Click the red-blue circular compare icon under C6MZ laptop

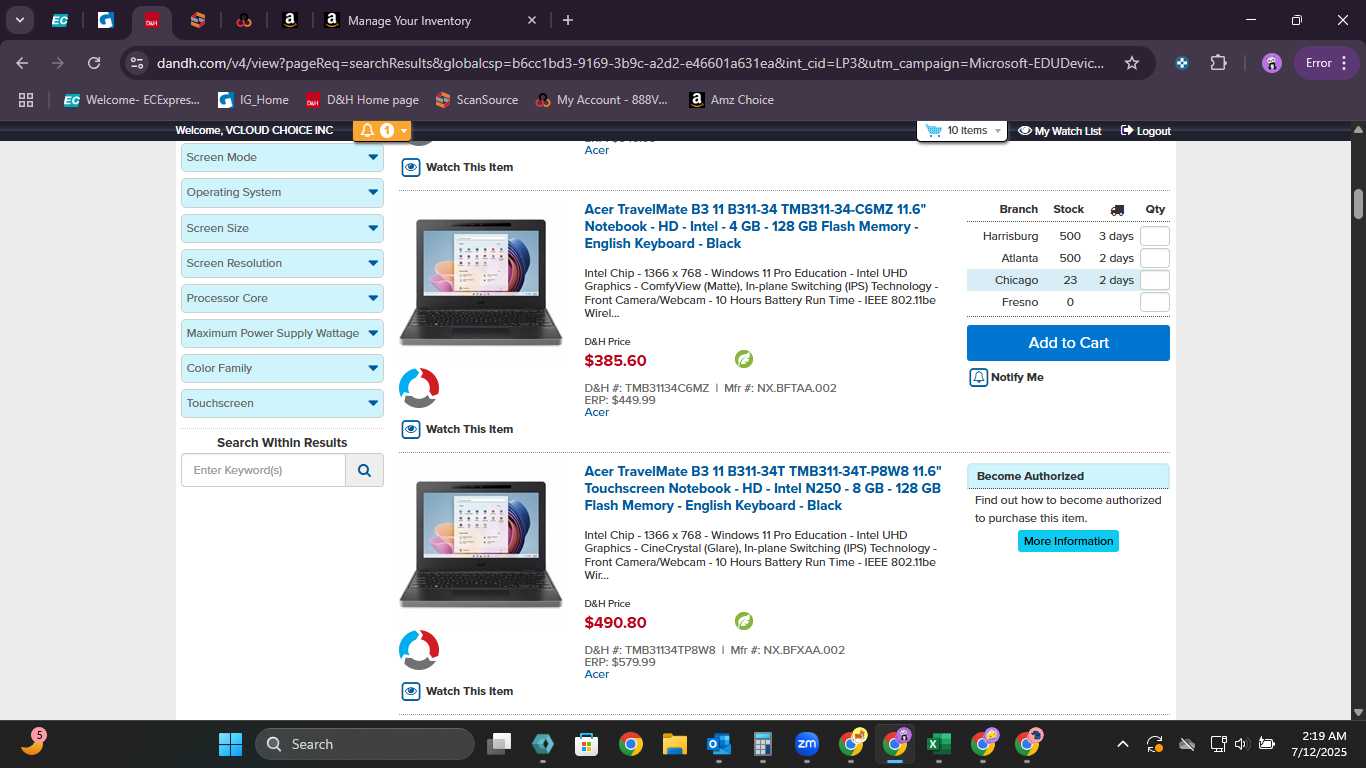pyautogui.click(x=419, y=388)
